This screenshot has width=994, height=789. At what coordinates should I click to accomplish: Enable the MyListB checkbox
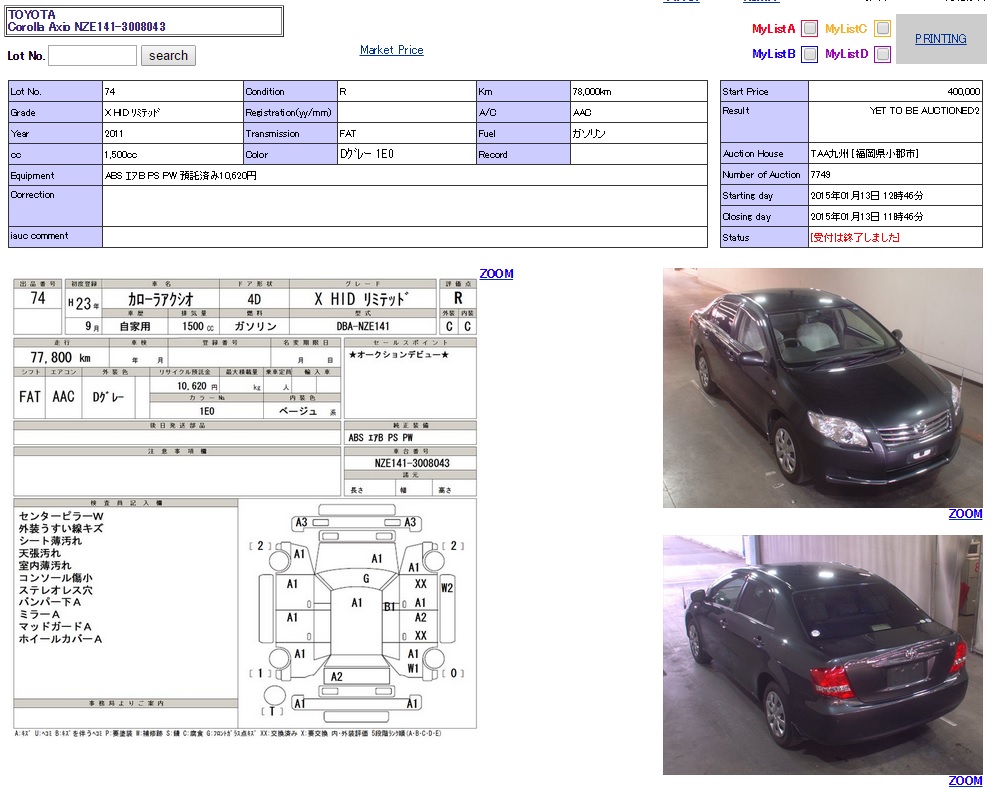coord(810,54)
